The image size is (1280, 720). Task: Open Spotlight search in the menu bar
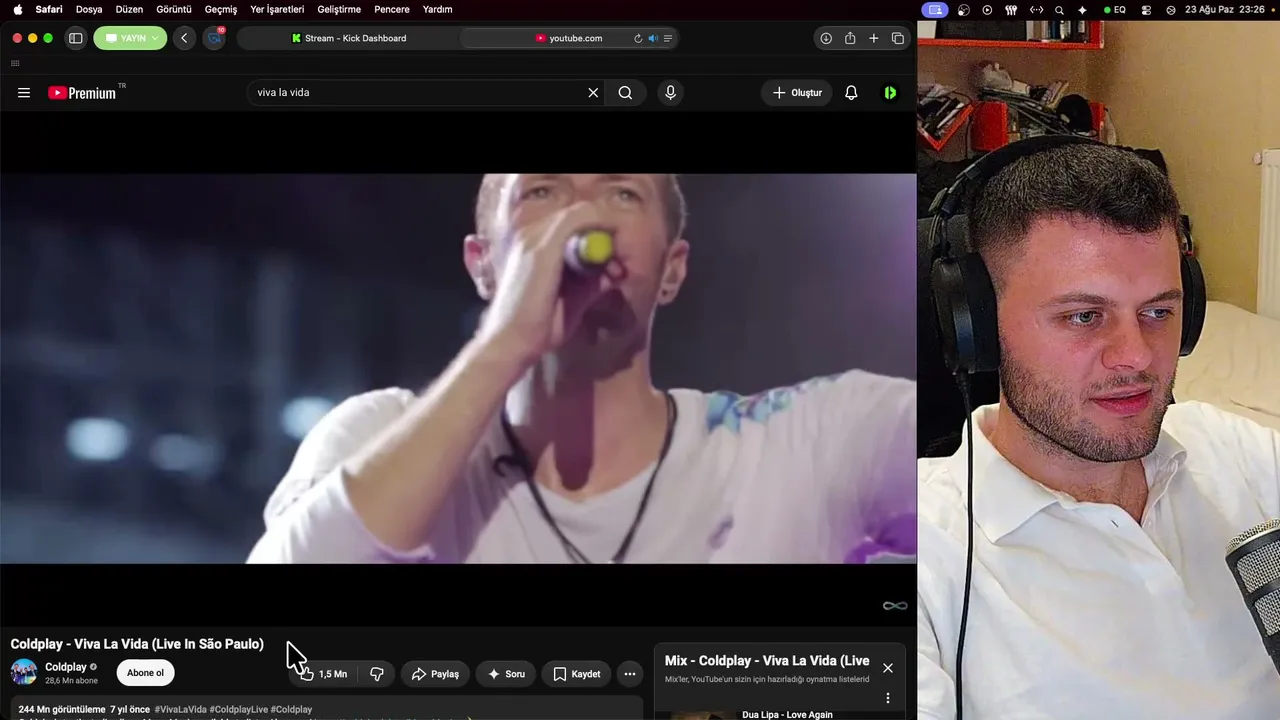[x=1059, y=9]
